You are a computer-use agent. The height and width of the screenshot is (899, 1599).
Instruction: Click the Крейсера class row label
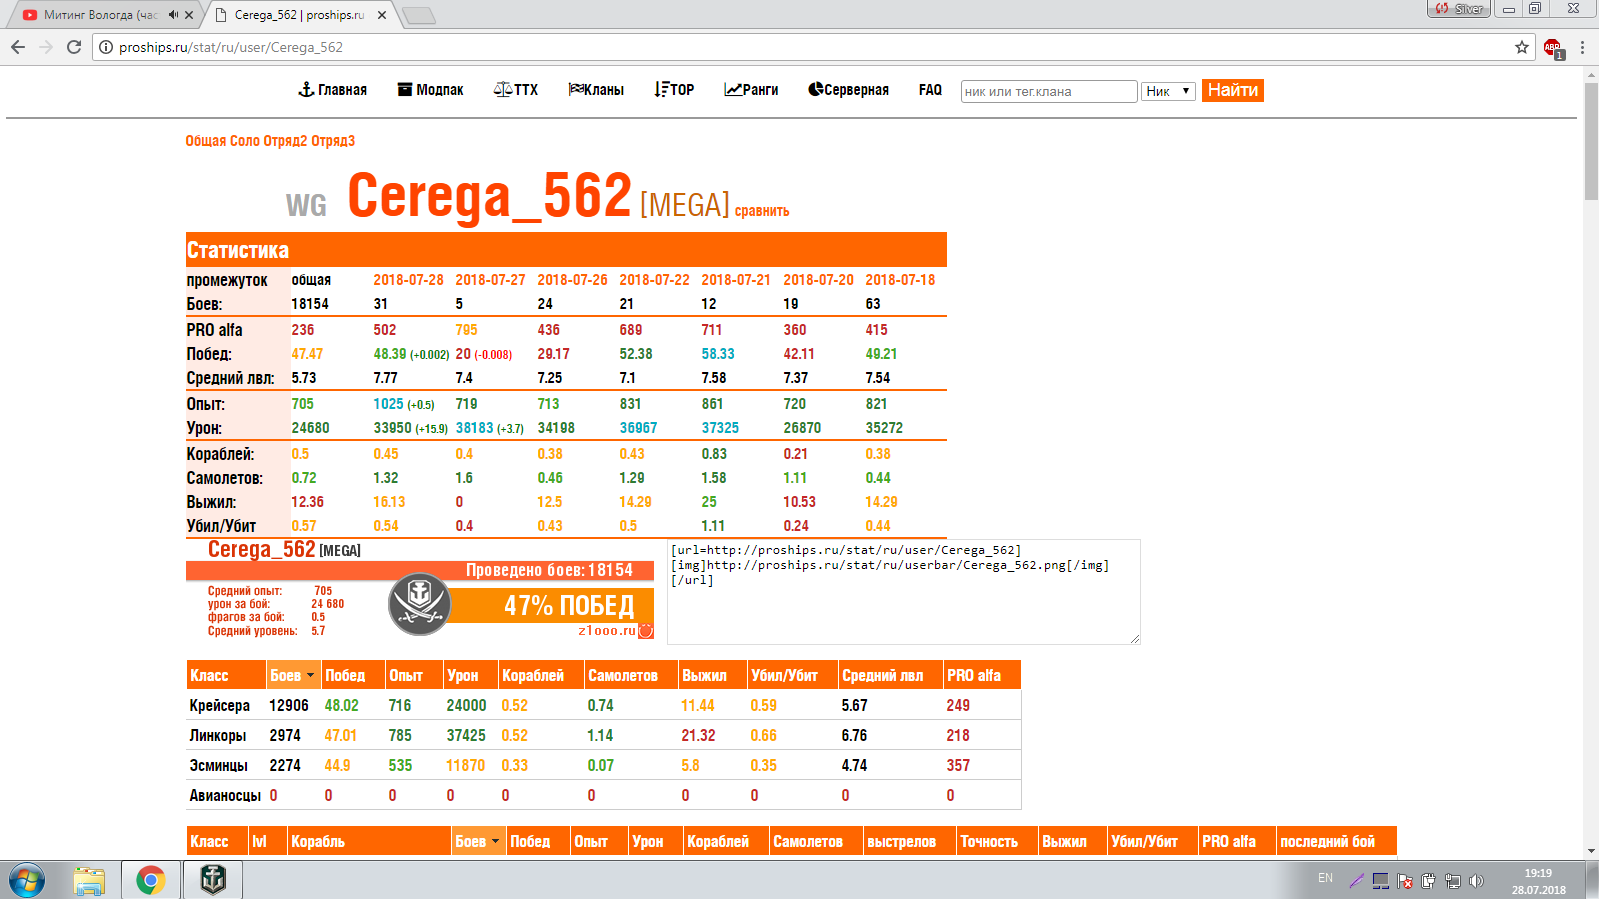click(x=220, y=706)
